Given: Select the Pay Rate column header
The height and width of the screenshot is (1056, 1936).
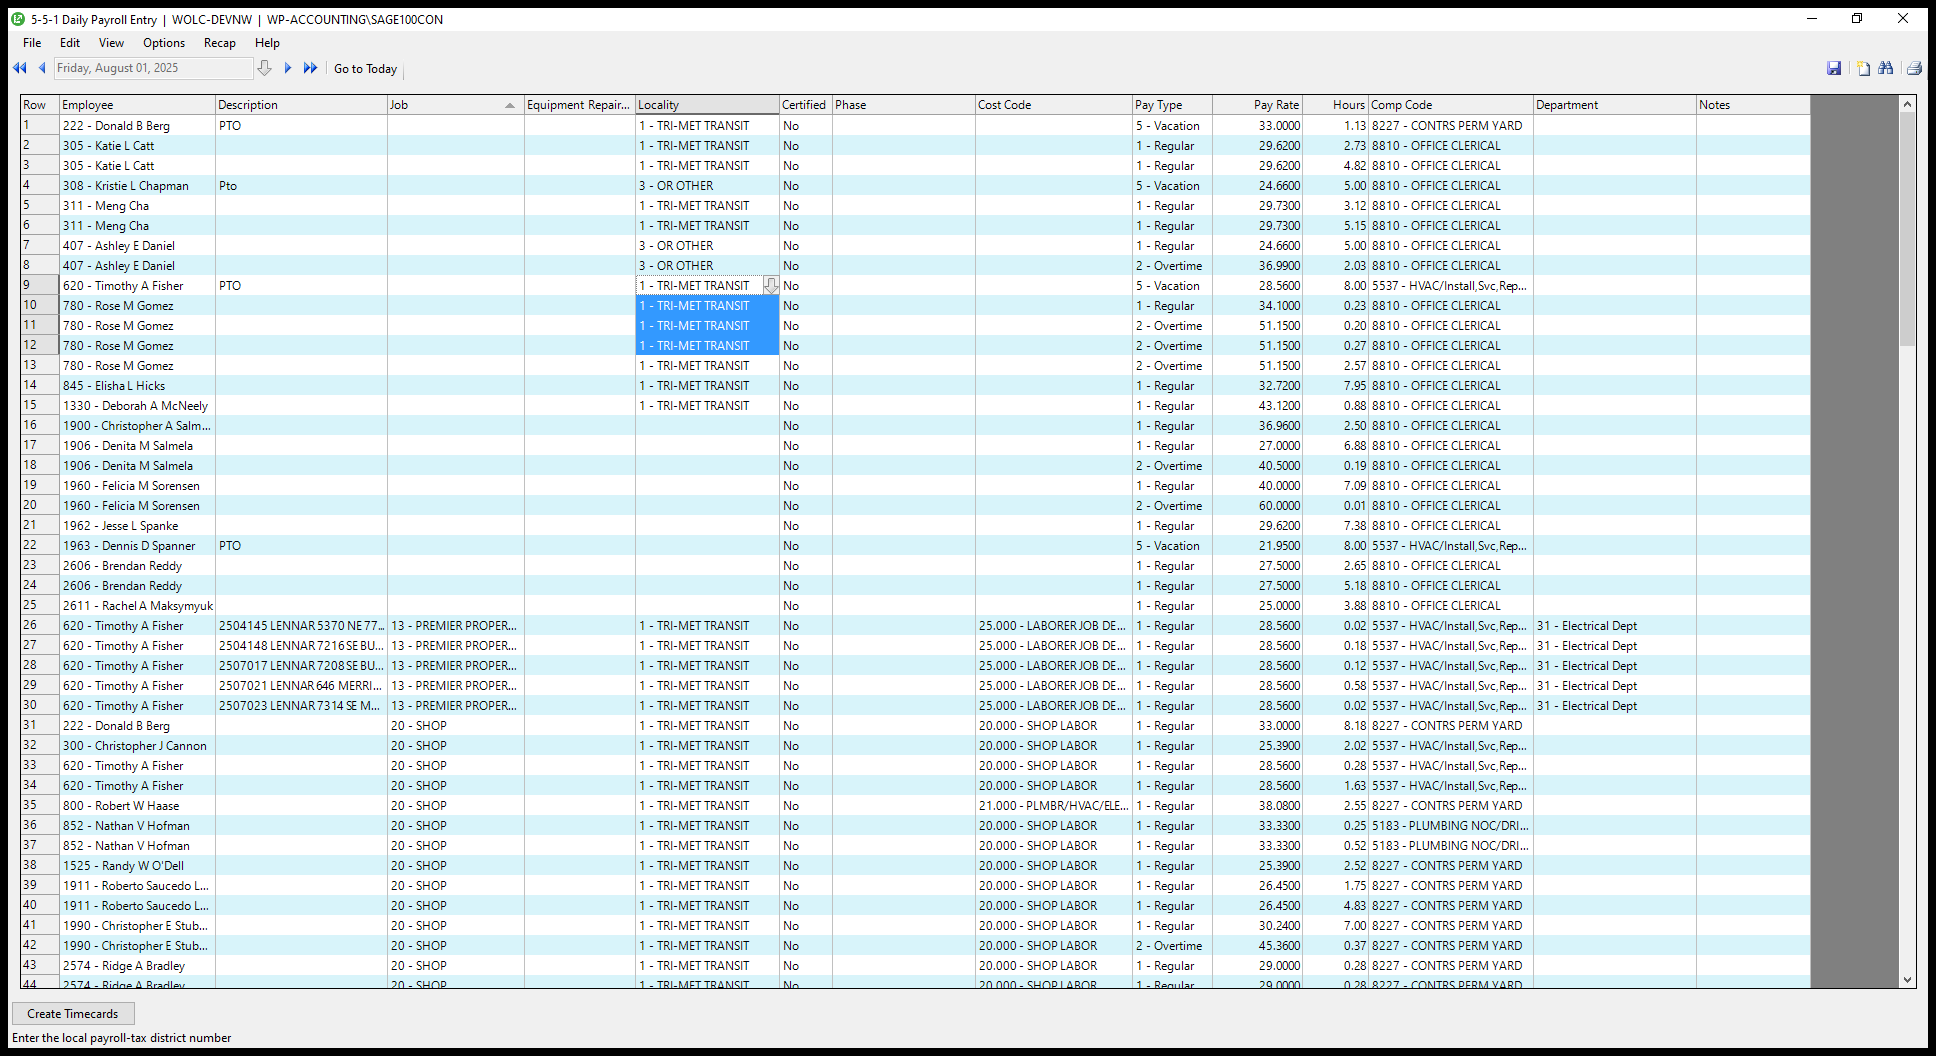Looking at the screenshot, I should 1257,105.
